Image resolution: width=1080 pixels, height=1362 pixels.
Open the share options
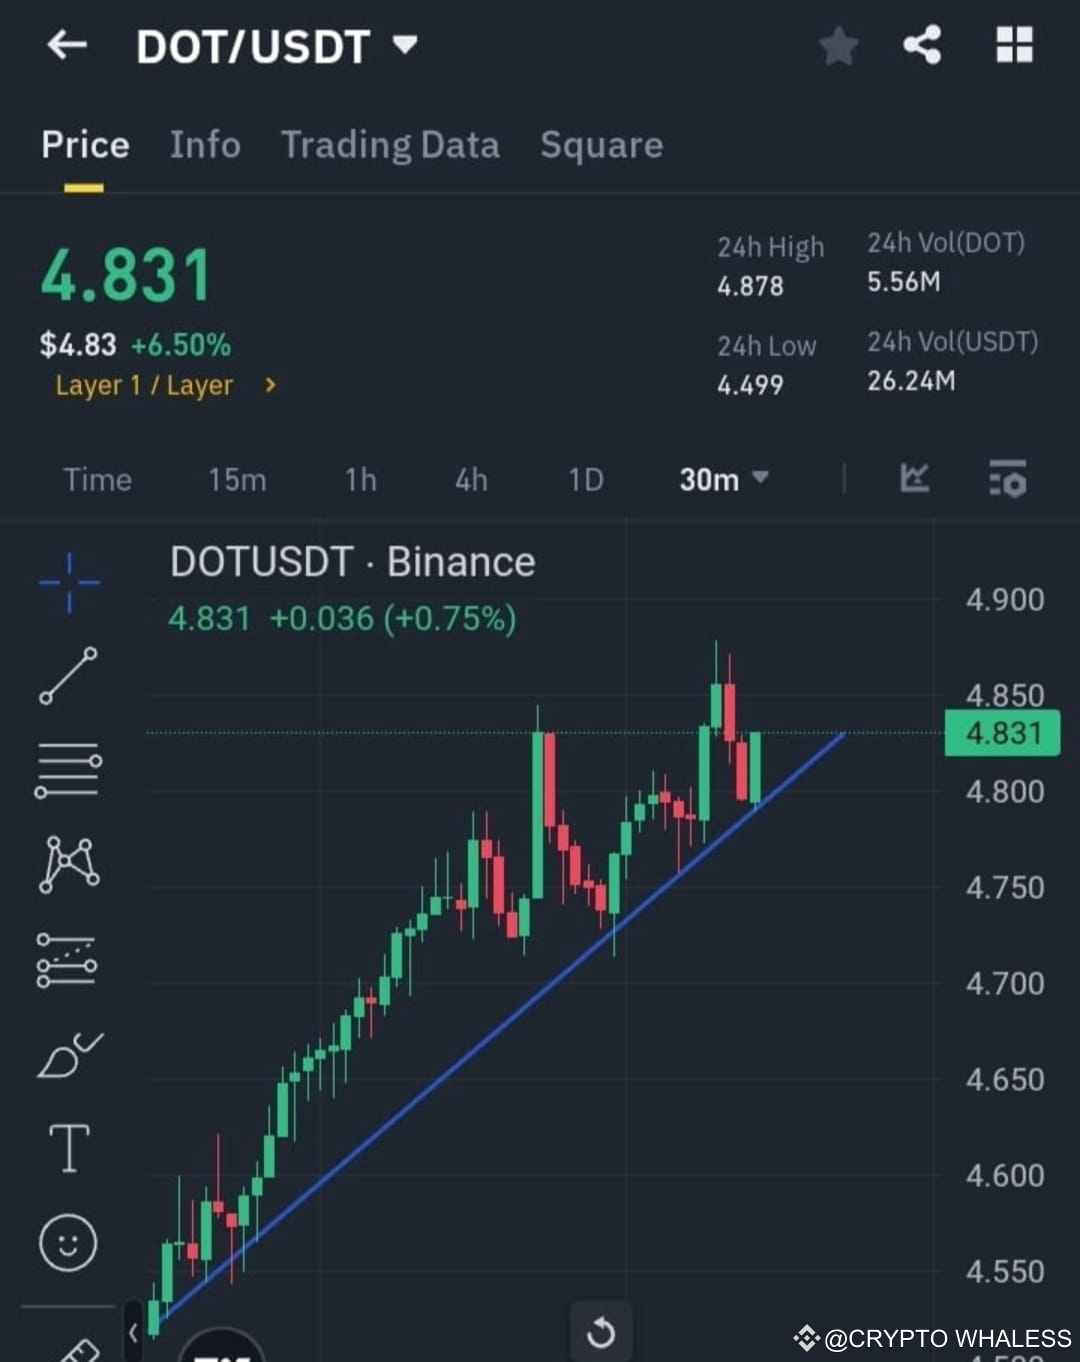tap(922, 45)
